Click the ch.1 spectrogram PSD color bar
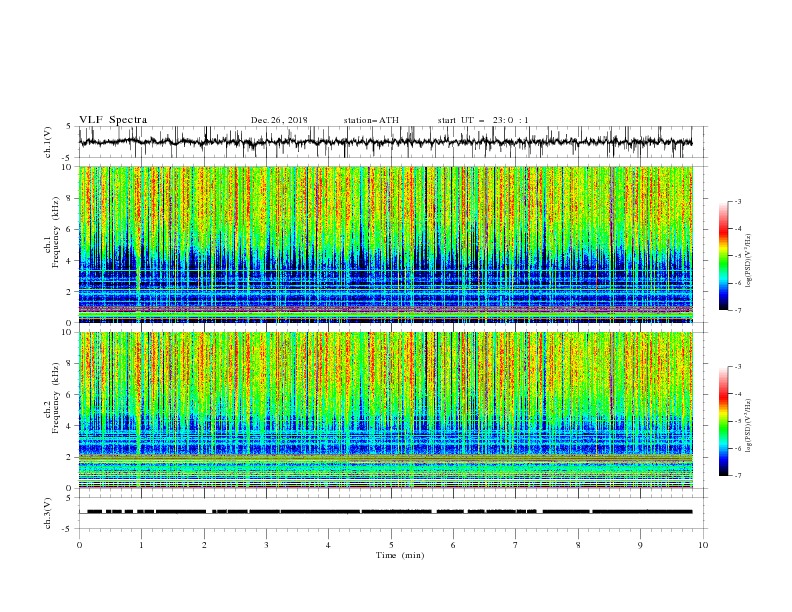This screenshot has width=792, height=612. [723, 255]
